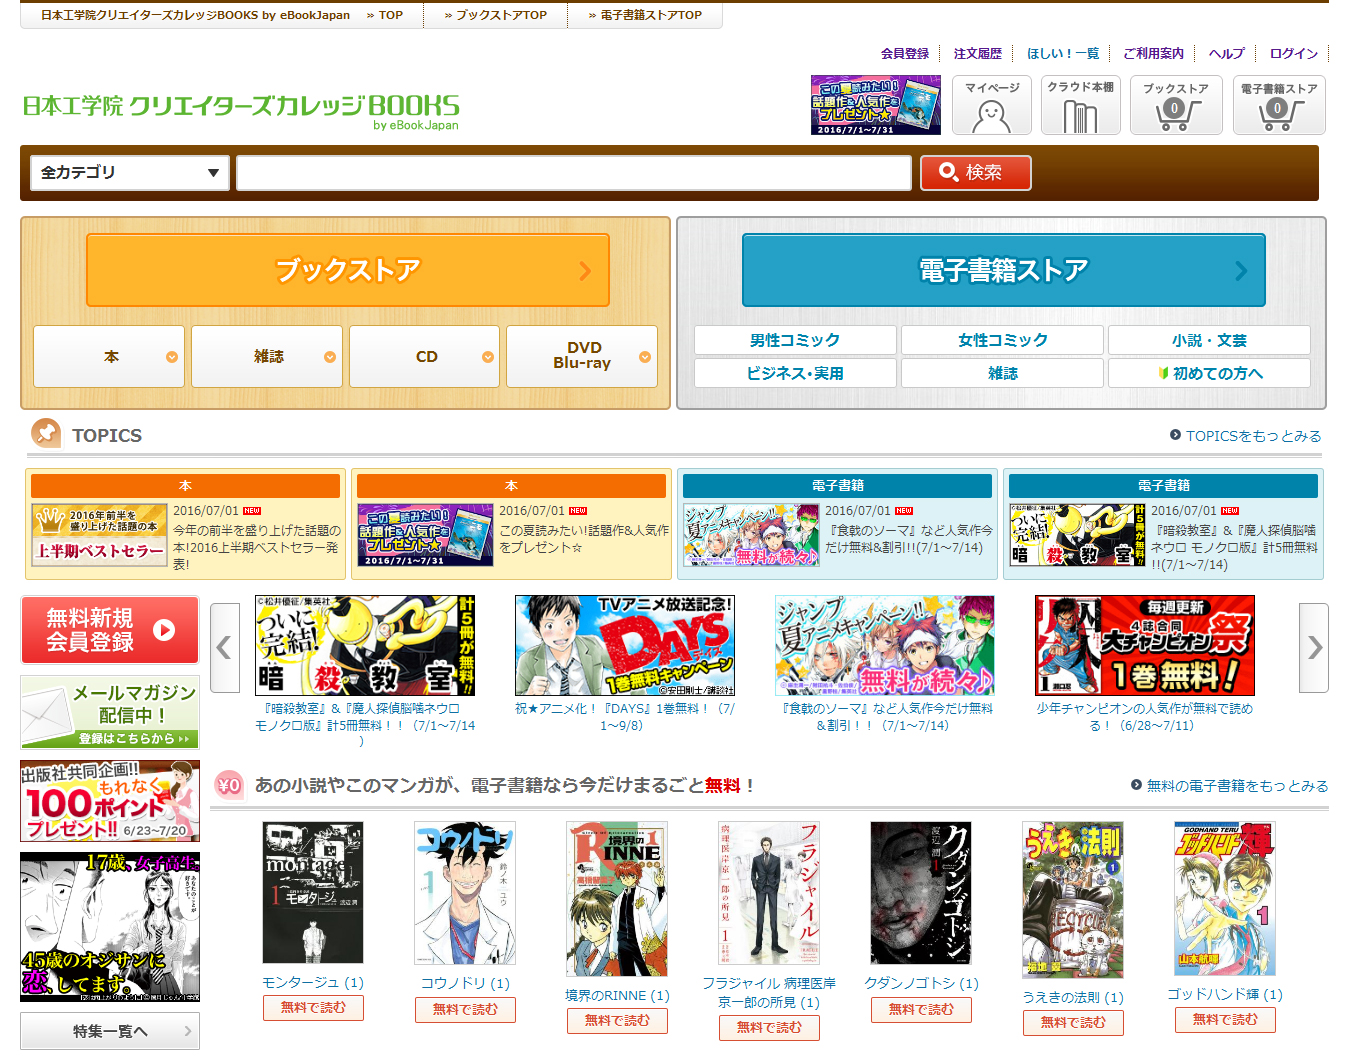Click the header campaign banner thumbnail

point(876,105)
